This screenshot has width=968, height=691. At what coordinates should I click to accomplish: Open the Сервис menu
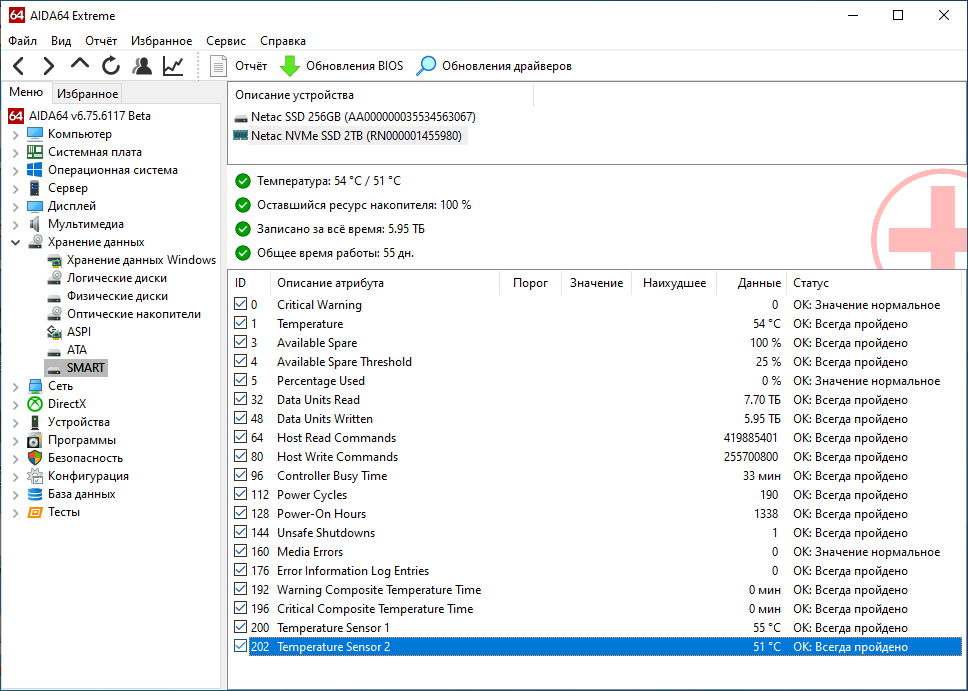(226, 41)
